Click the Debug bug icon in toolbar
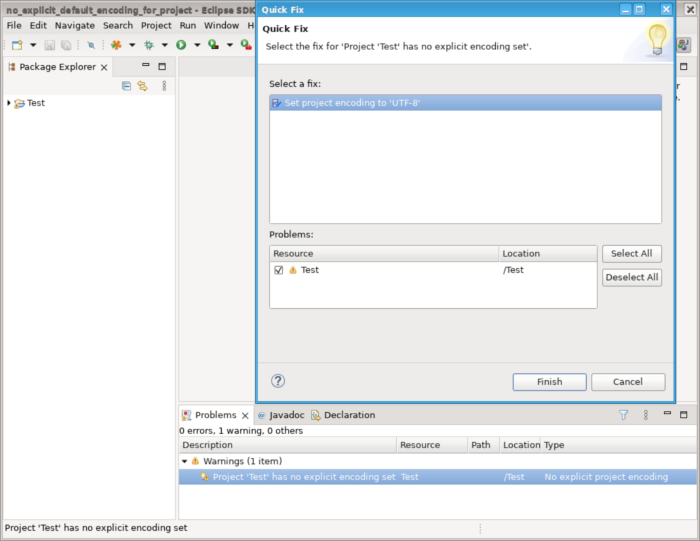This screenshot has height=541, width=700. [149, 45]
